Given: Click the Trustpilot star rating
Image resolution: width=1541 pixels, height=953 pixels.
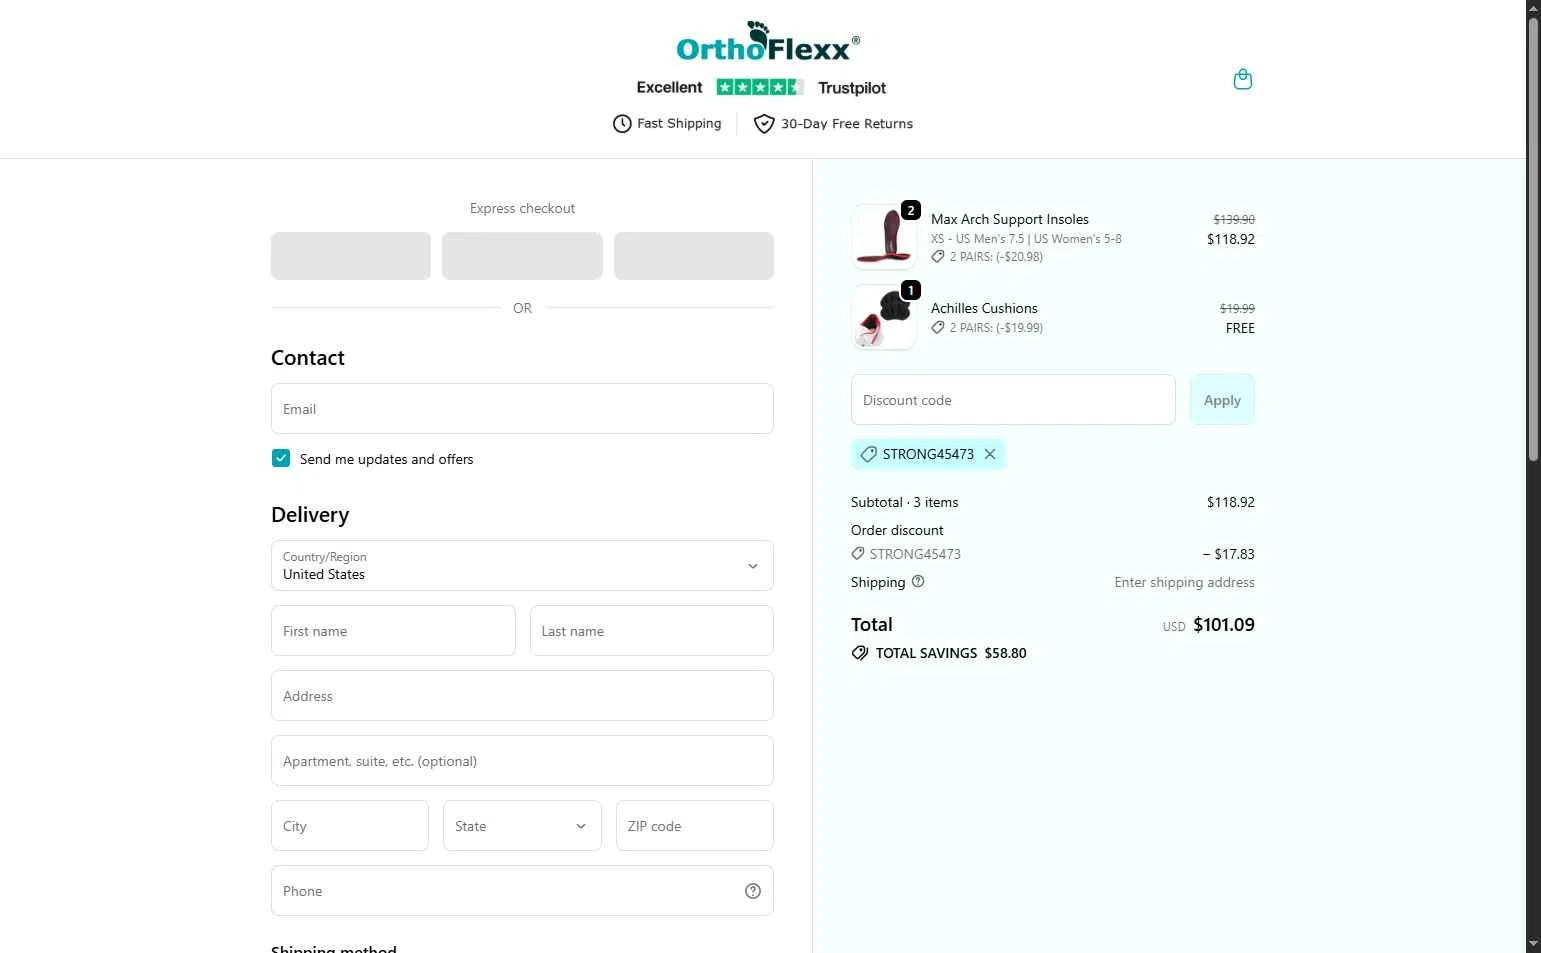Looking at the screenshot, I should pyautogui.click(x=760, y=87).
